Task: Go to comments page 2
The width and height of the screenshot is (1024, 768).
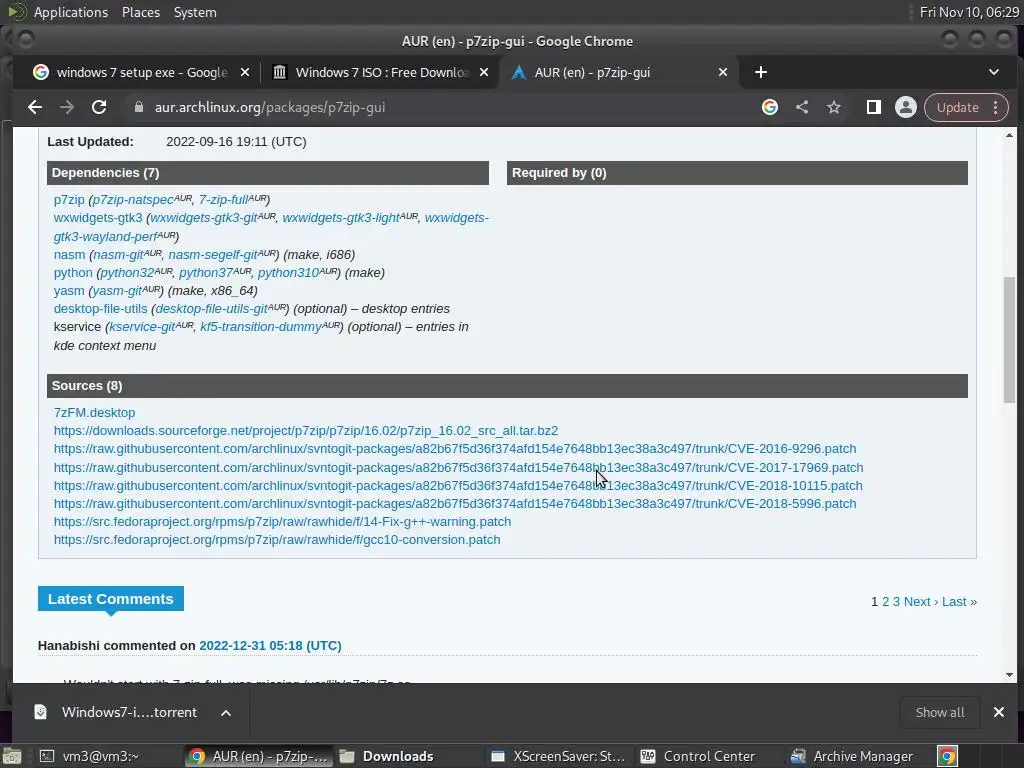Action: (886, 602)
